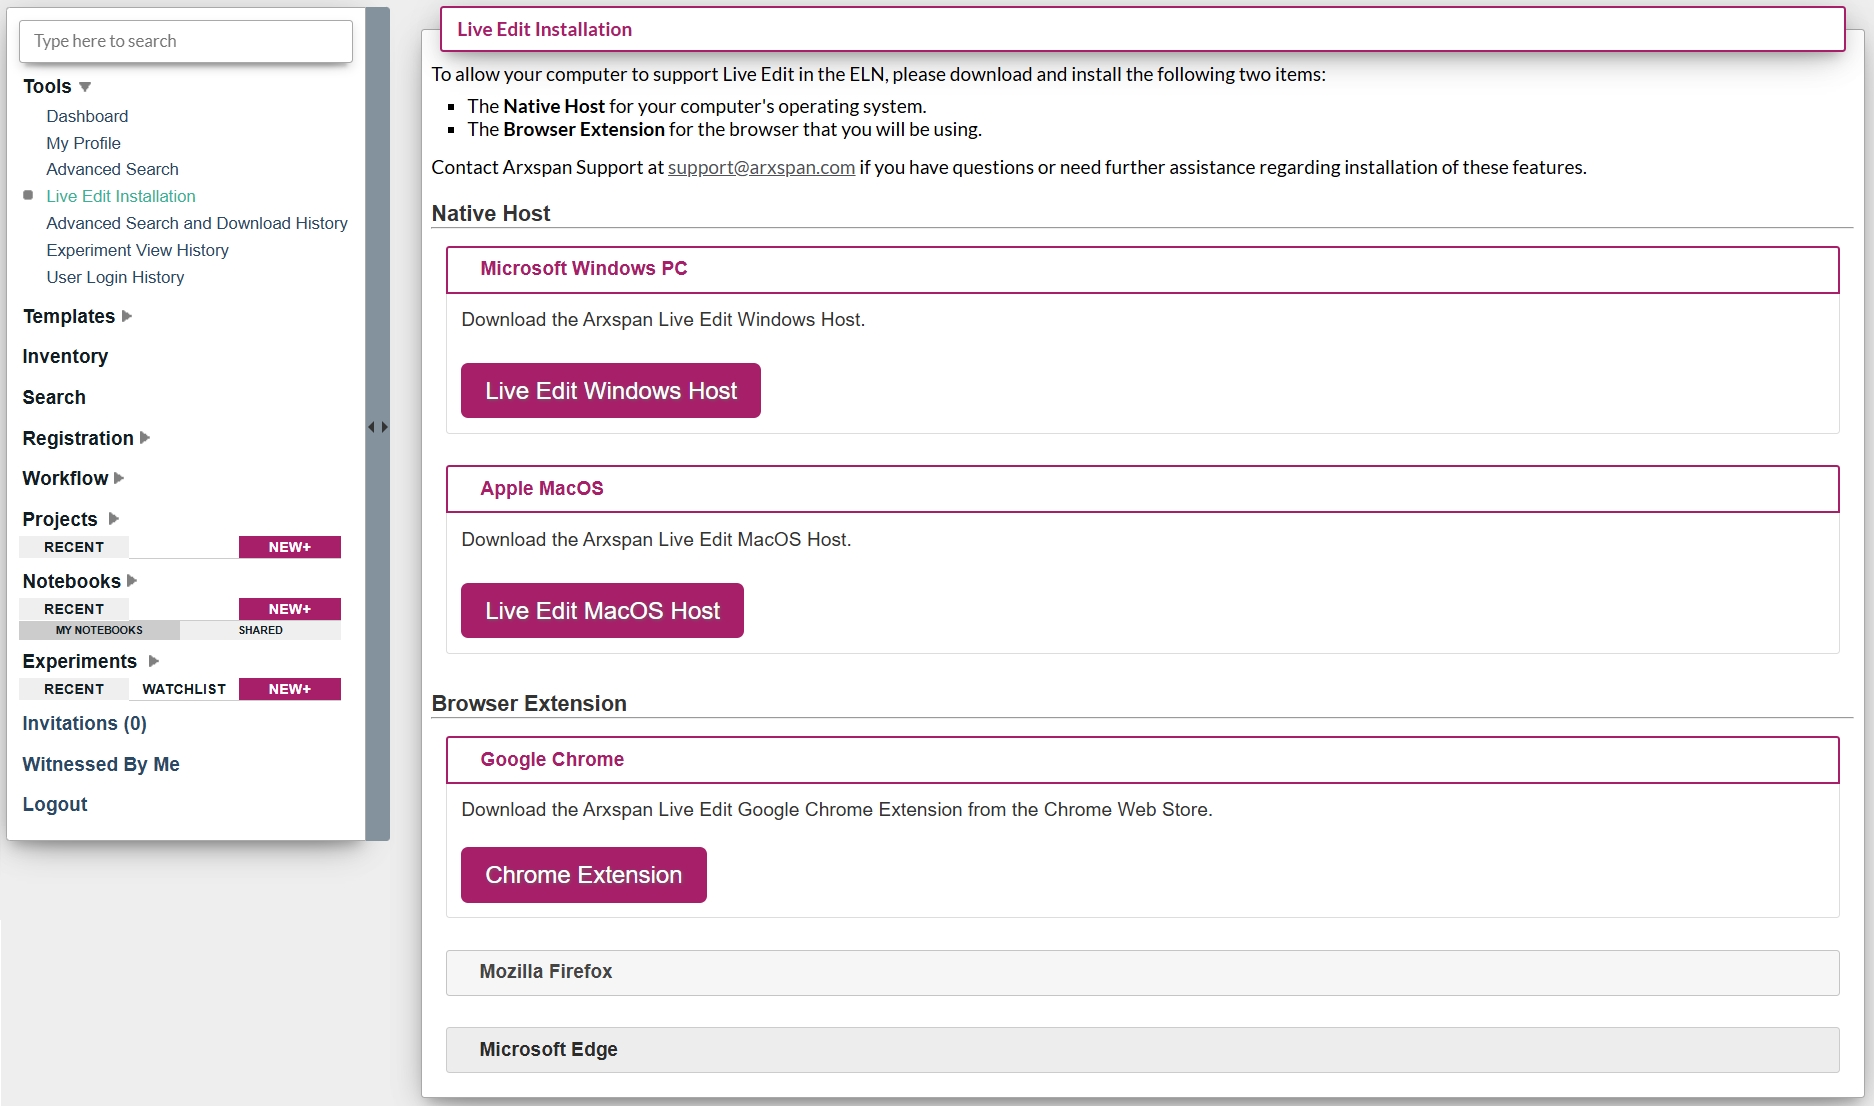Screen dimensions: 1874x1106
Task: Open the Registration heading
Action: [x=78, y=439]
